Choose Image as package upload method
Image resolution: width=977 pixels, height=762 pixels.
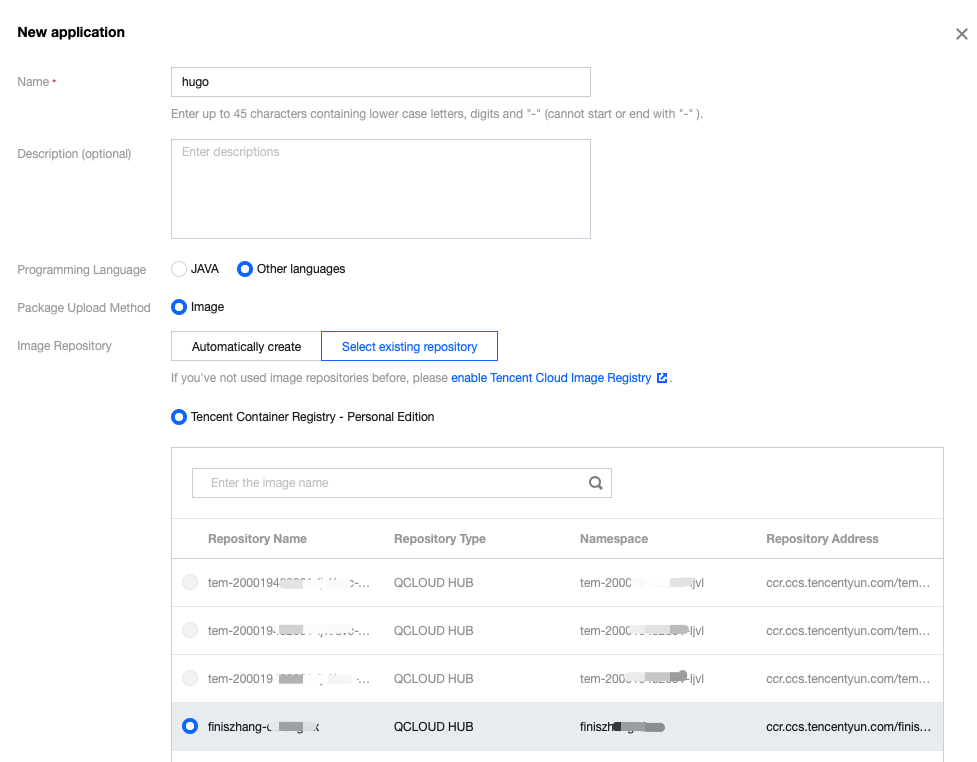pyautogui.click(x=178, y=307)
